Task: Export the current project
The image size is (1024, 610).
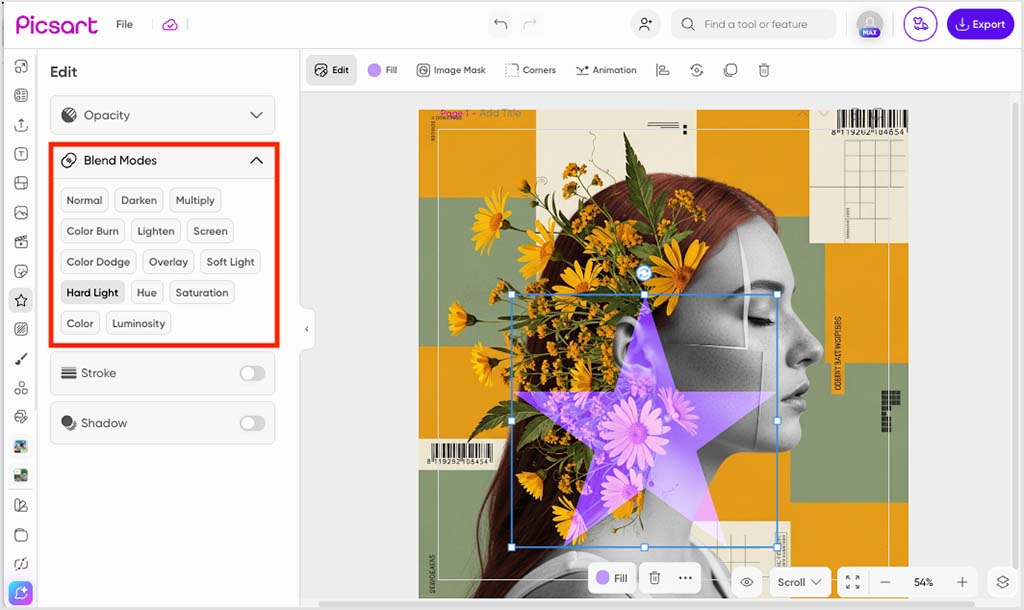Action: pyautogui.click(x=980, y=23)
